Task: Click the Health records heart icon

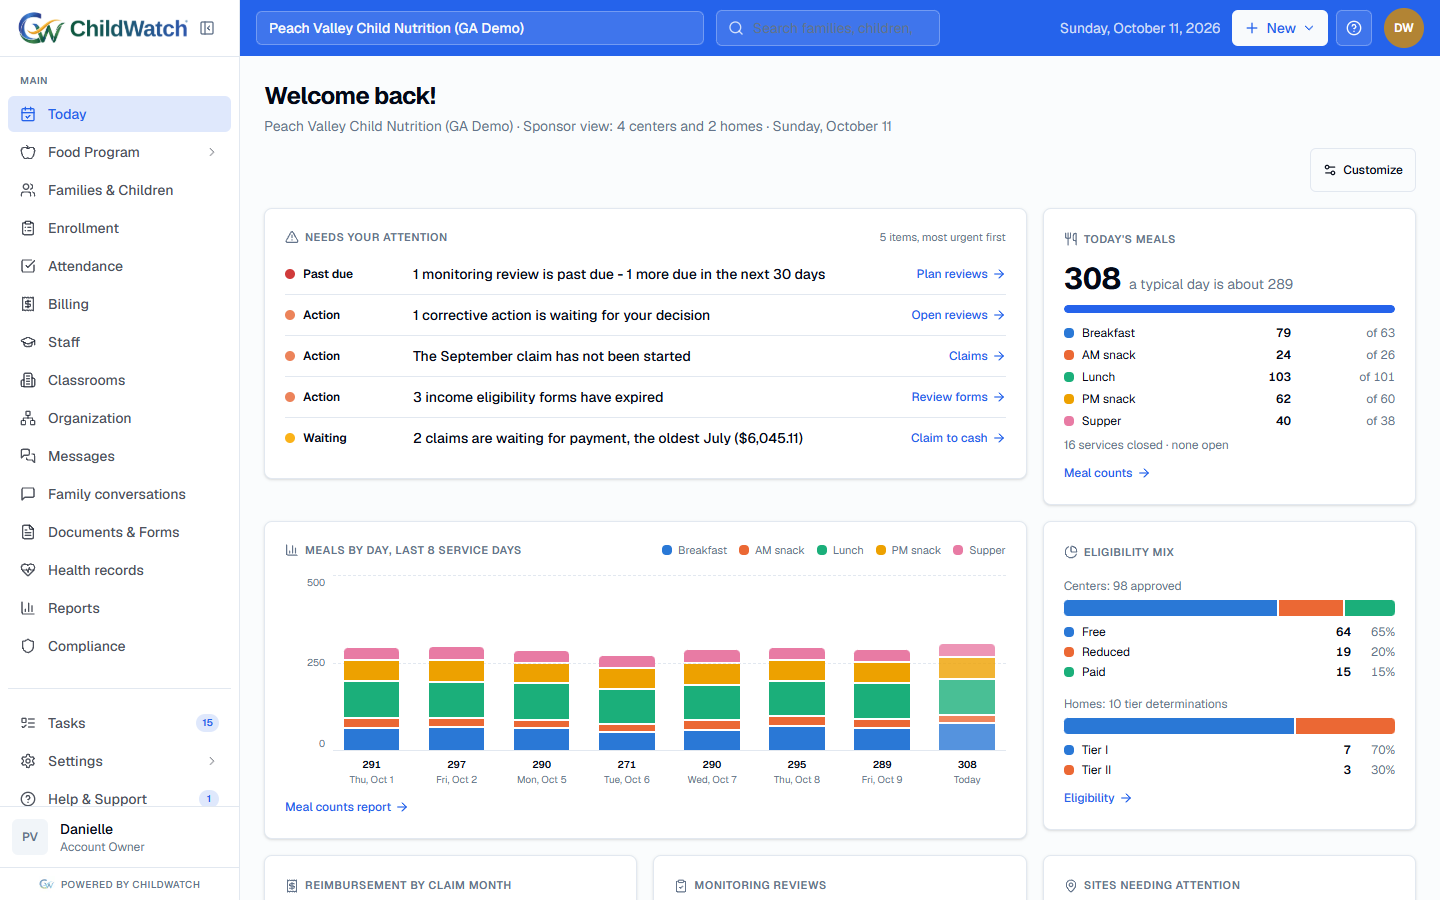Action: 28,570
